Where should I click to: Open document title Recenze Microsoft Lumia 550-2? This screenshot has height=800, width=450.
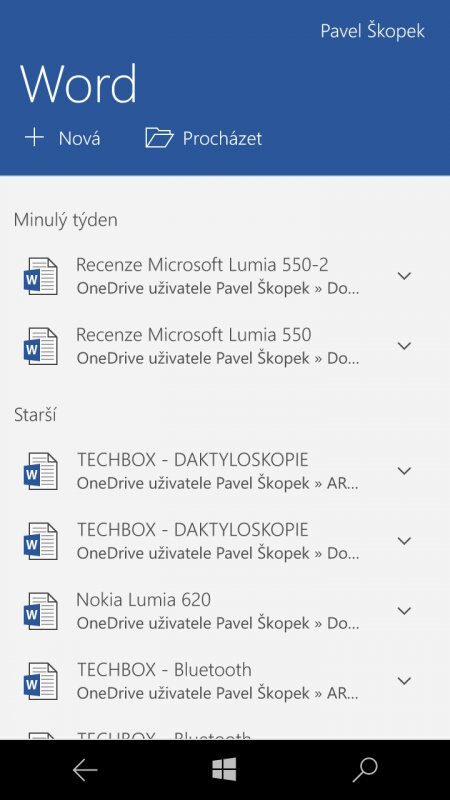202,265
